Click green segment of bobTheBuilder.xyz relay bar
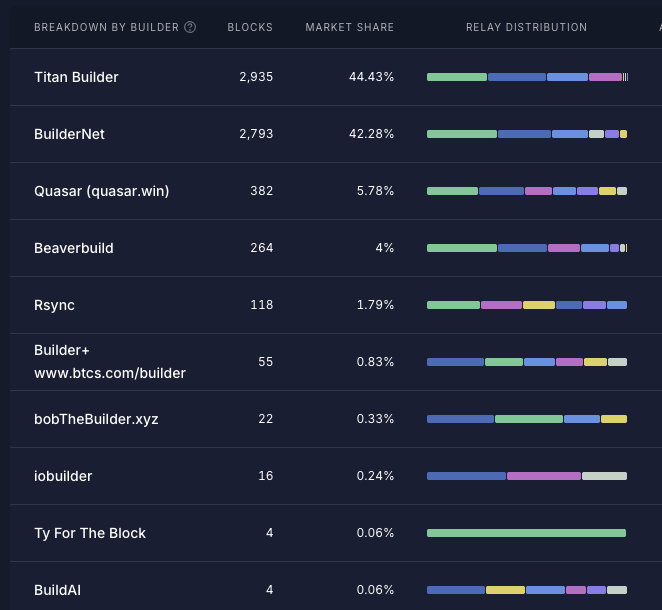 tap(529, 419)
